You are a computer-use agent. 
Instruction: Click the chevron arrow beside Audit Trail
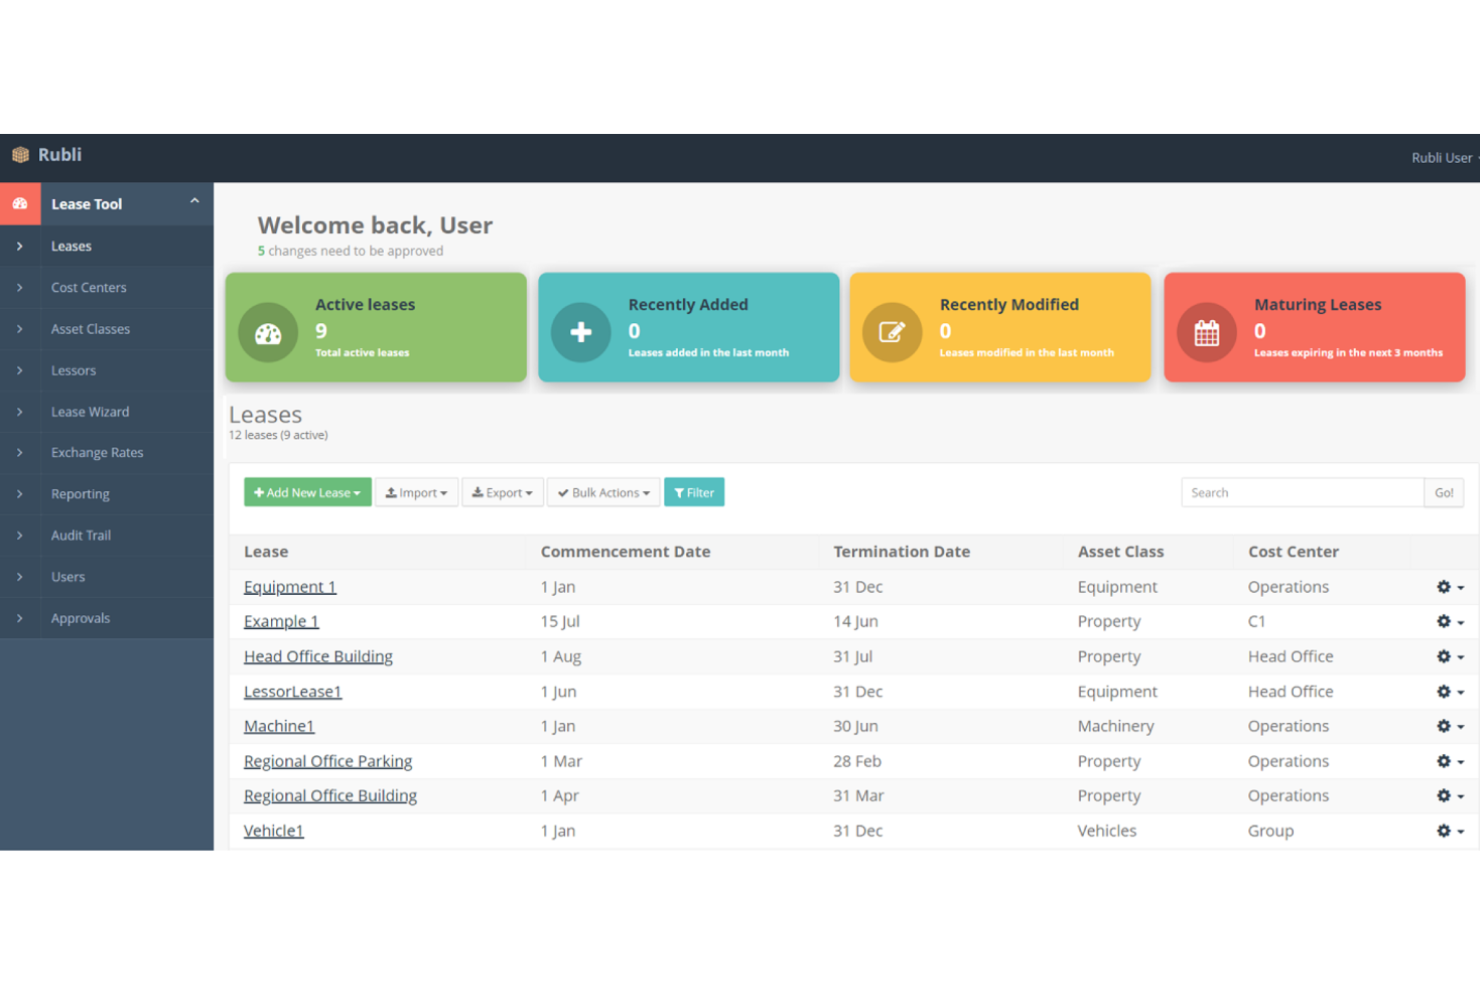(19, 535)
